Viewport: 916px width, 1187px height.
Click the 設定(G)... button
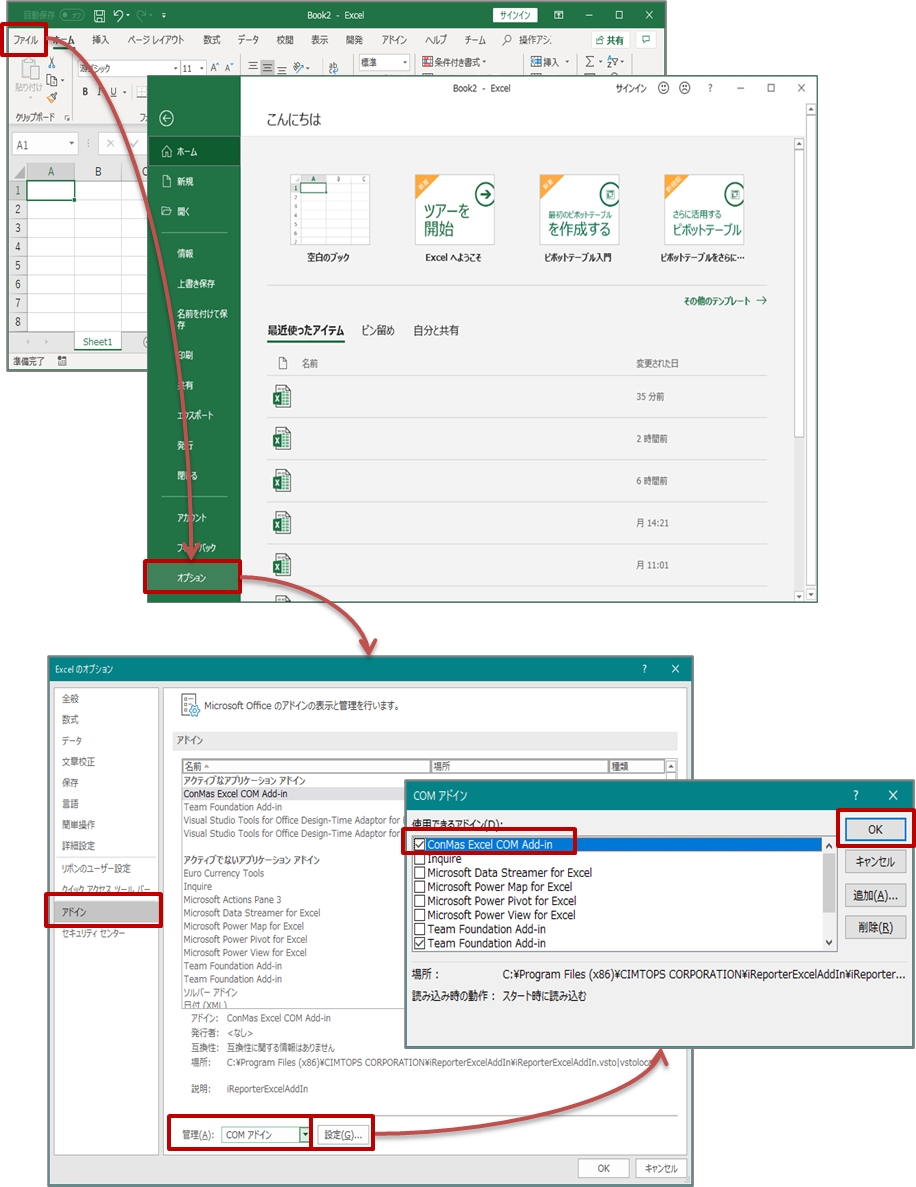[343, 1135]
